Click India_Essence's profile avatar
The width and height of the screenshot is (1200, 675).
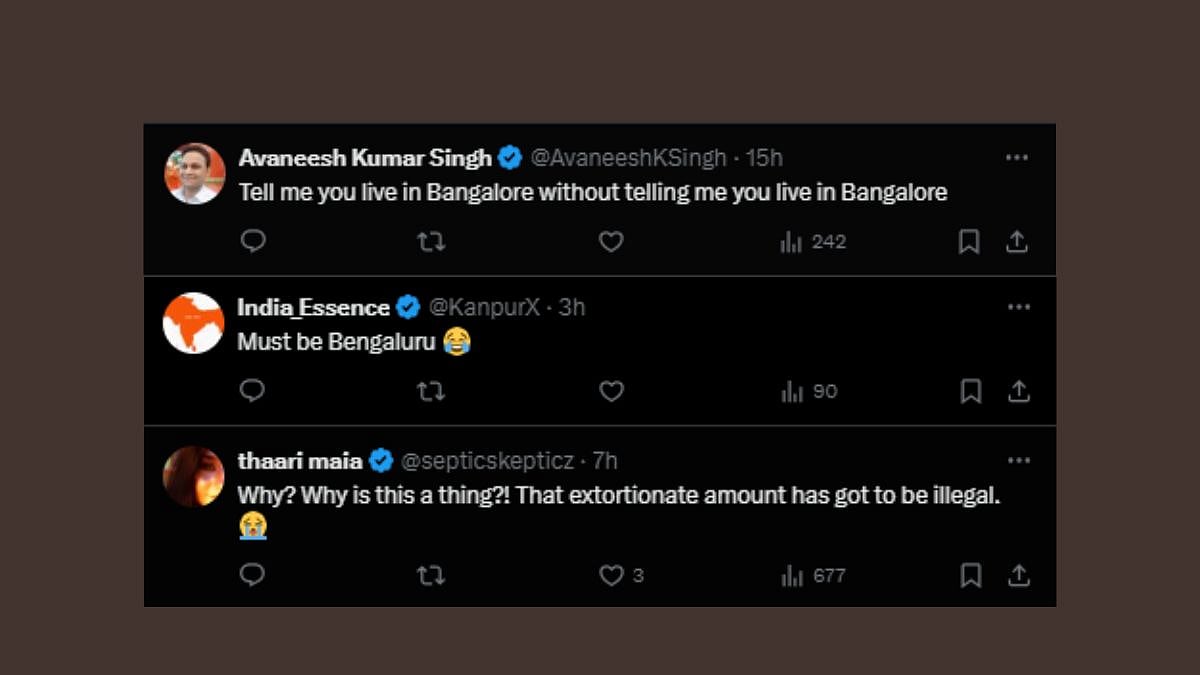193,322
